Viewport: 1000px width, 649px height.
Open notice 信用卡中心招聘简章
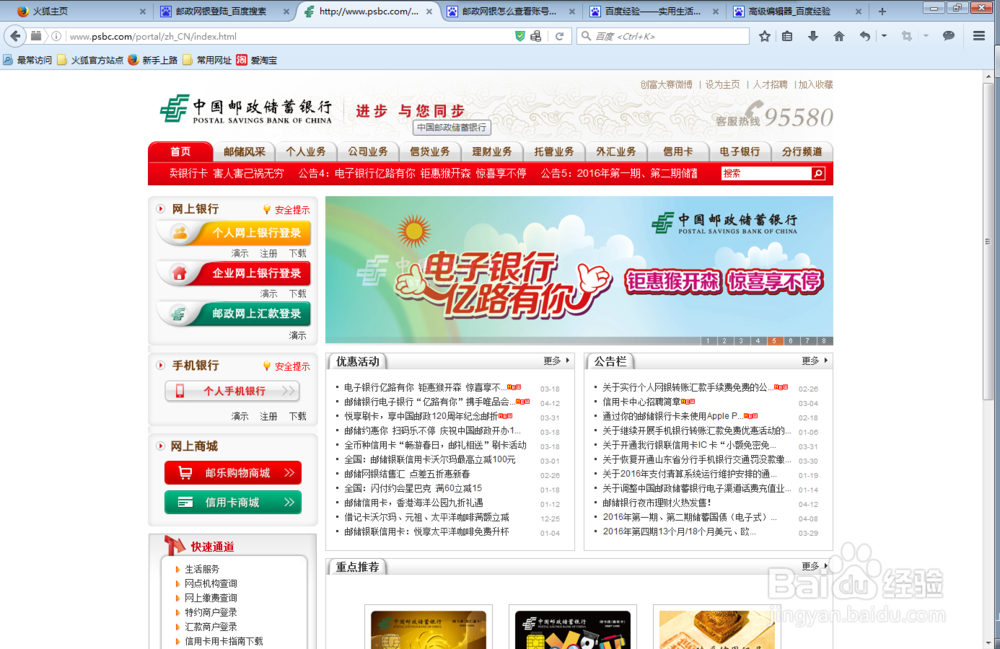point(641,402)
